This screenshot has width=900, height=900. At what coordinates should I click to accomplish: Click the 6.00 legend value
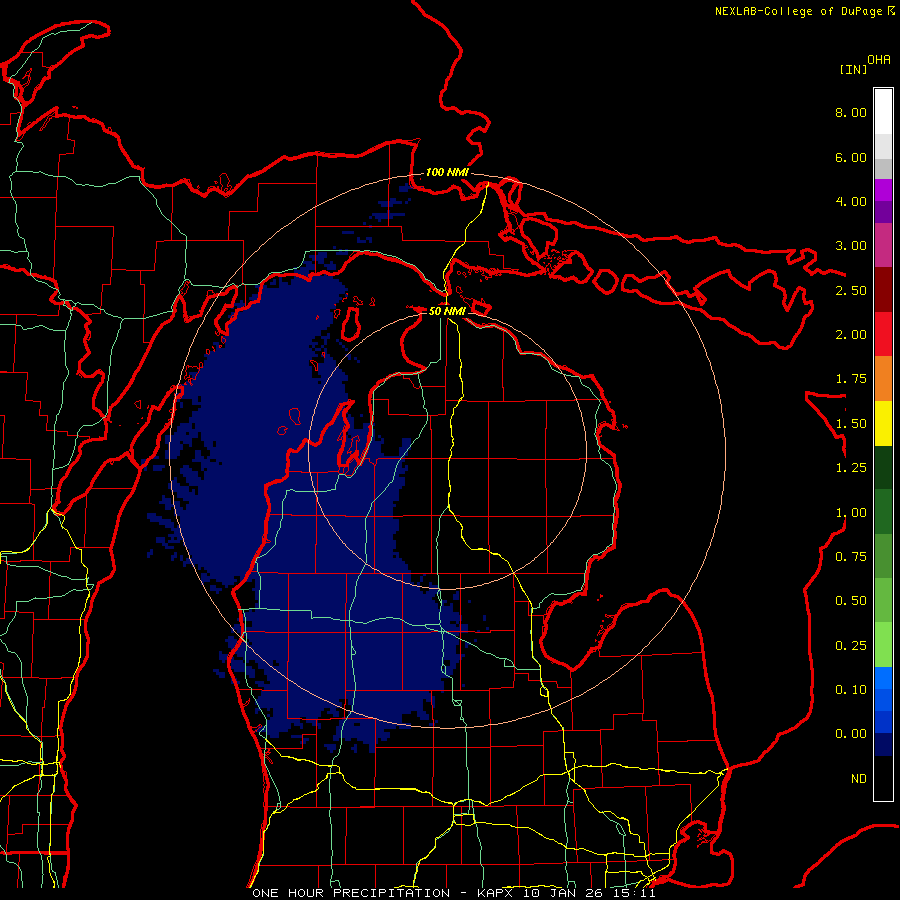851,157
